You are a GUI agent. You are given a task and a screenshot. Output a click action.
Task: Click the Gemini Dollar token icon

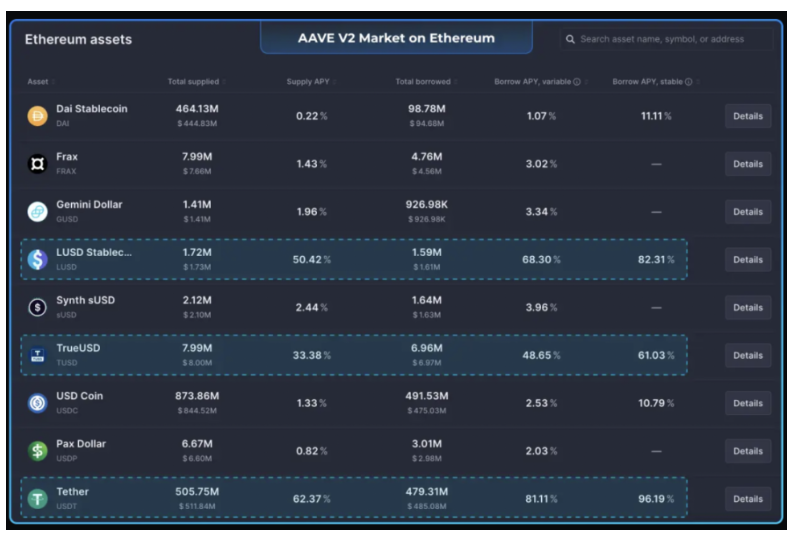pyautogui.click(x=37, y=211)
